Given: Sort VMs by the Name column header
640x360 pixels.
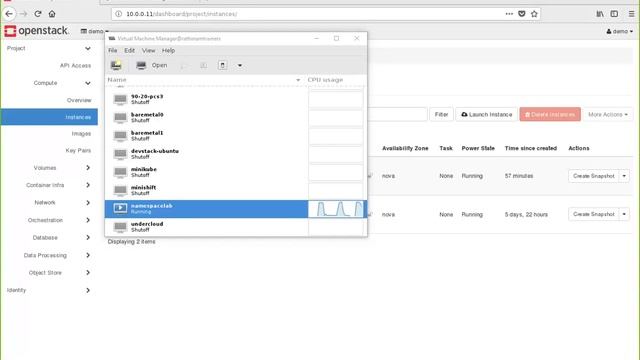Looking at the screenshot, I should click(204, 80).
